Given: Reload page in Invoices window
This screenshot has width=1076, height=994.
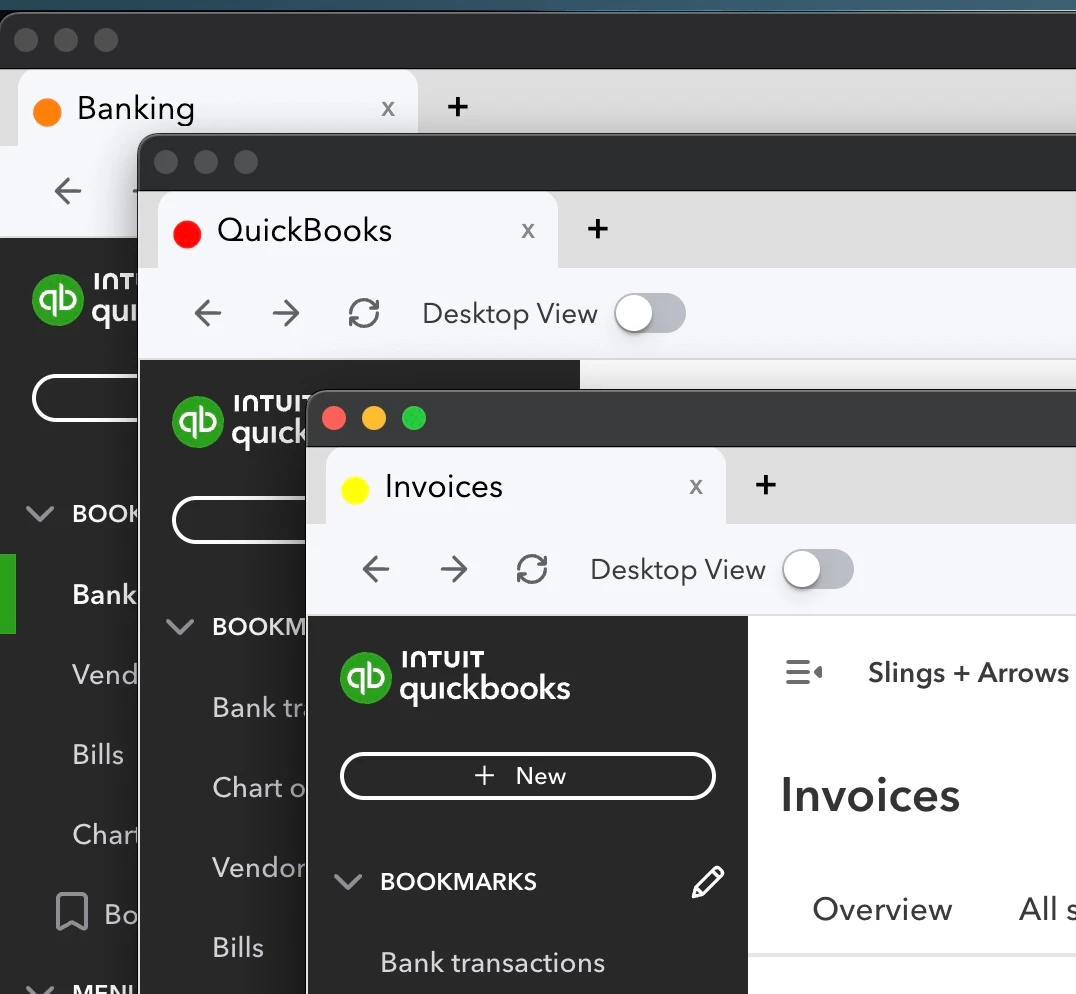Looking at the screenshot, I should point(532,569).
